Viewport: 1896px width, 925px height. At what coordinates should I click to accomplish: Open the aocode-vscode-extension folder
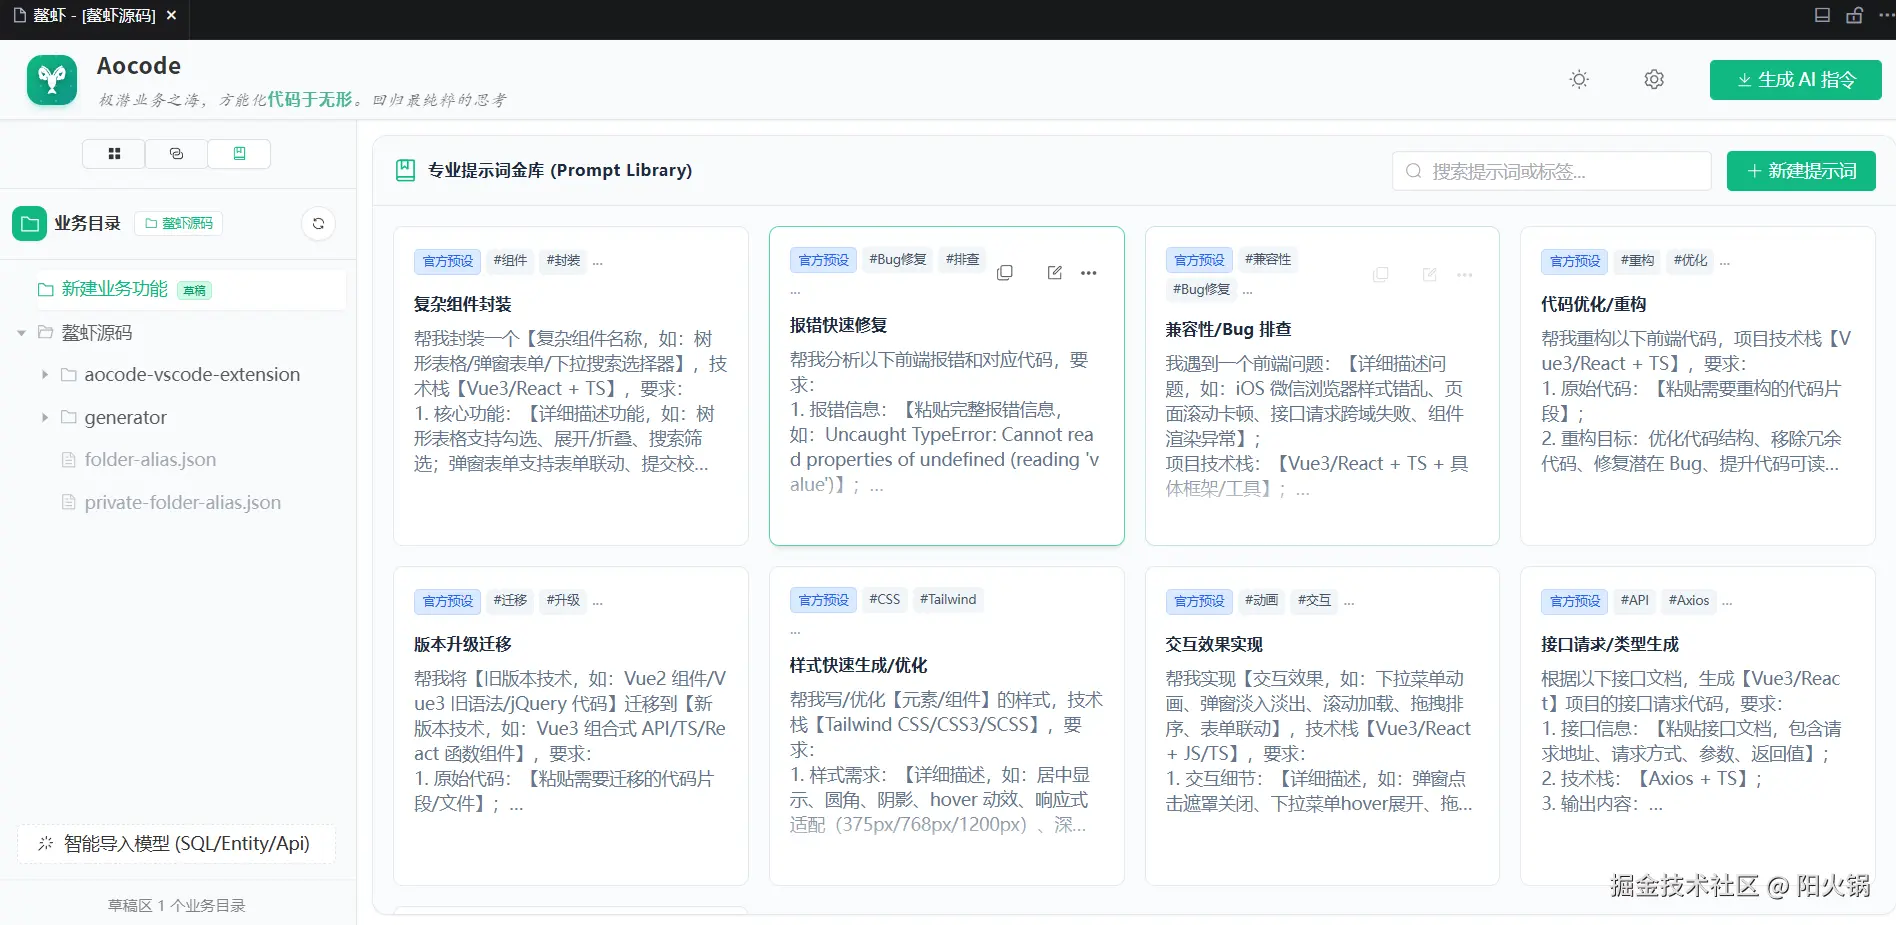pyautogui.click(x=192, y=375)
